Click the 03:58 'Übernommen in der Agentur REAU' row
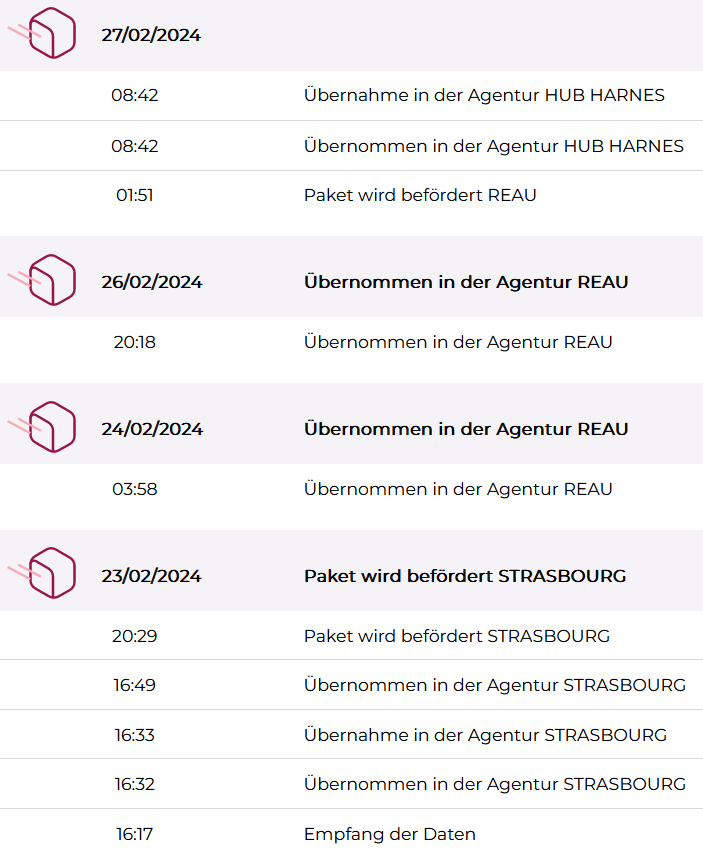This screenshot has width=703, height=865. pos(352,489)
